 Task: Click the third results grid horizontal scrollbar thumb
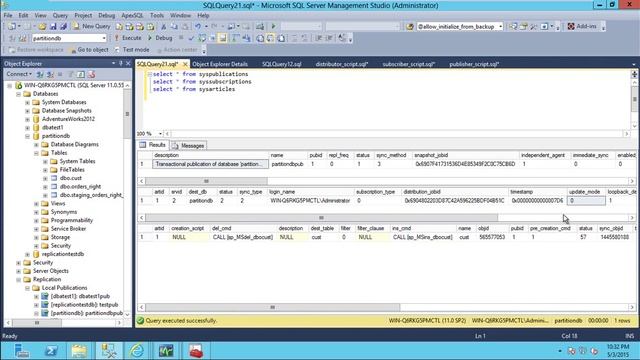(273, 307)
